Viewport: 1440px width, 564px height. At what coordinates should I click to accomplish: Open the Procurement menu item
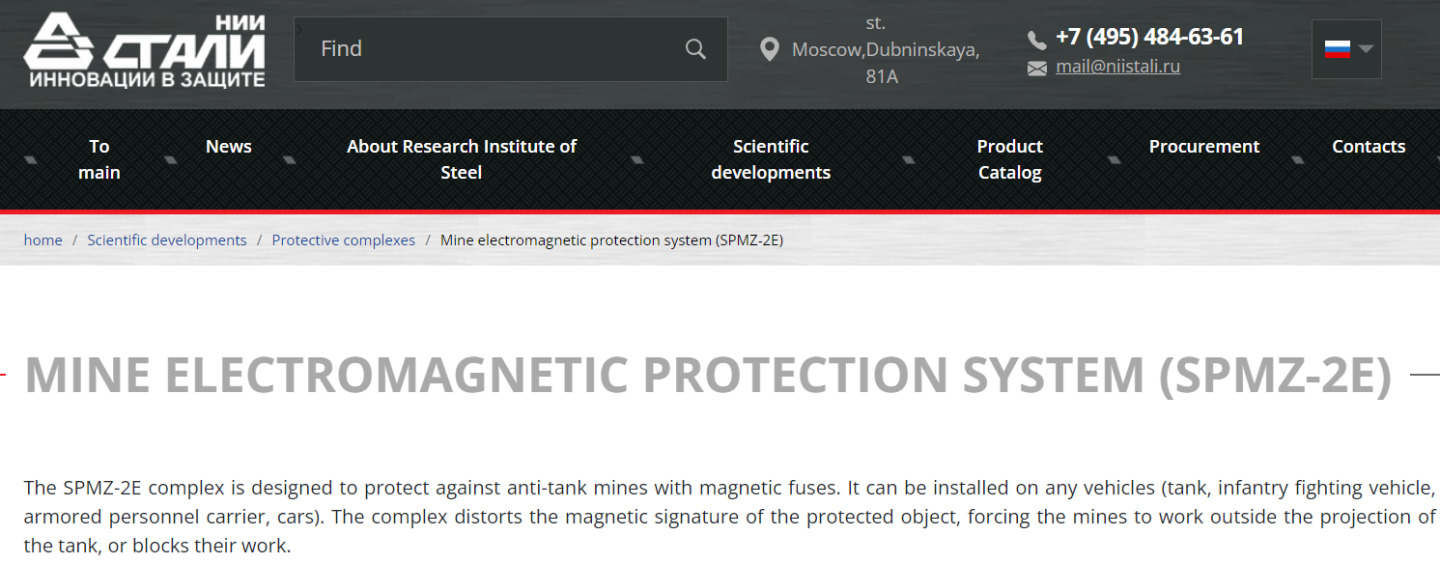tap(1204, 146)
